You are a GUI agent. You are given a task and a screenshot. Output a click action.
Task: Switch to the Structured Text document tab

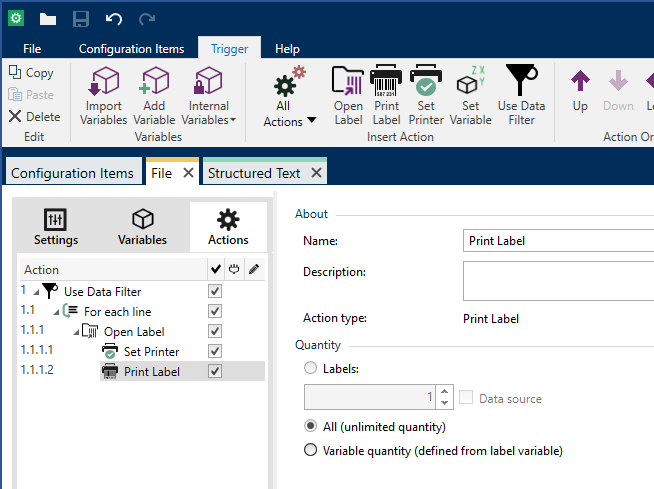254,173
